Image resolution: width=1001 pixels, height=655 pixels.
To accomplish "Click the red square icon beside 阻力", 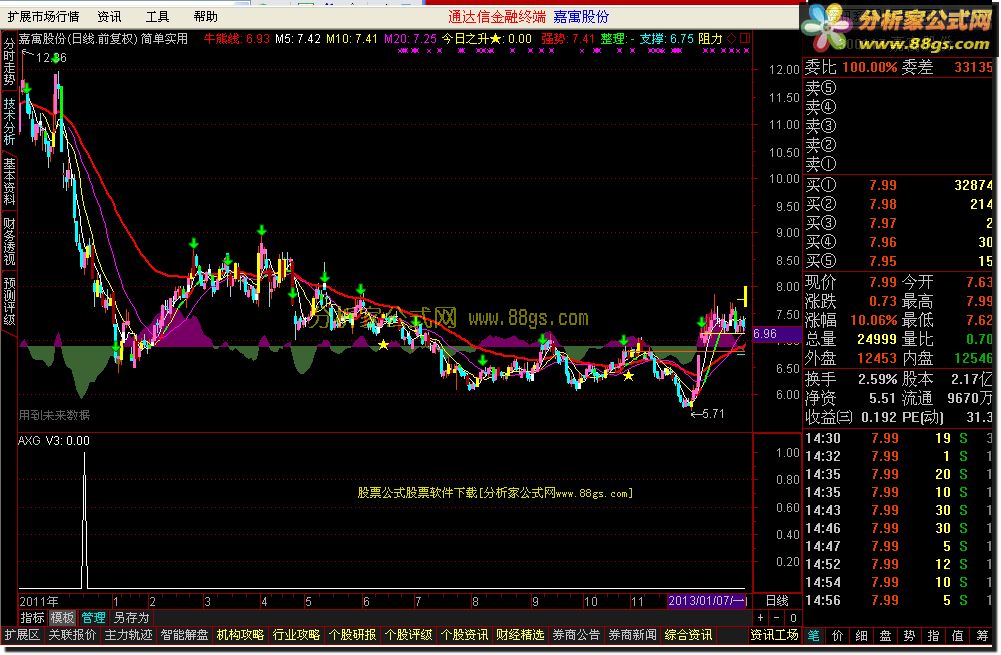I will 744,39.
